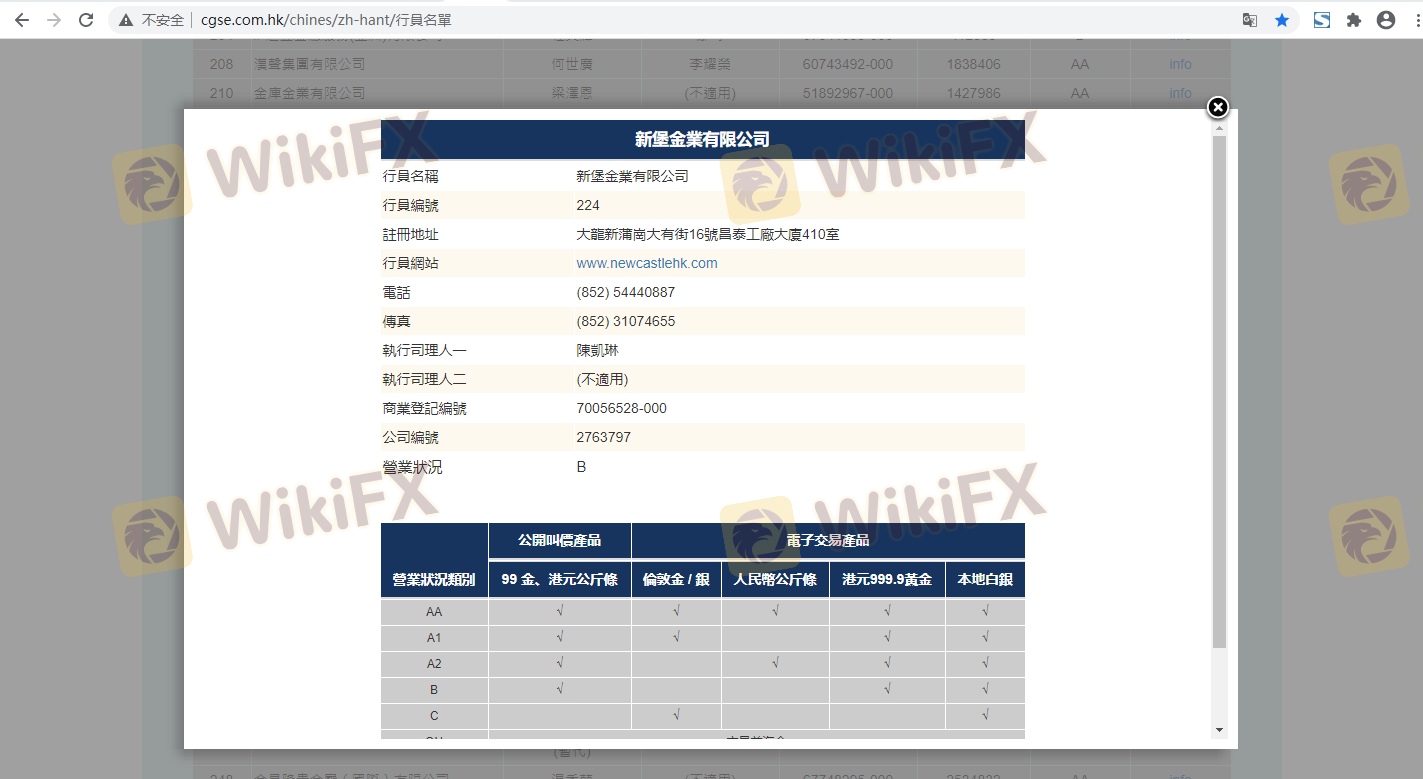The height and width of the screenshot is (779, 1423).
Task: Click 李耀榮 in background row 208
Action: tap(710, 64)
